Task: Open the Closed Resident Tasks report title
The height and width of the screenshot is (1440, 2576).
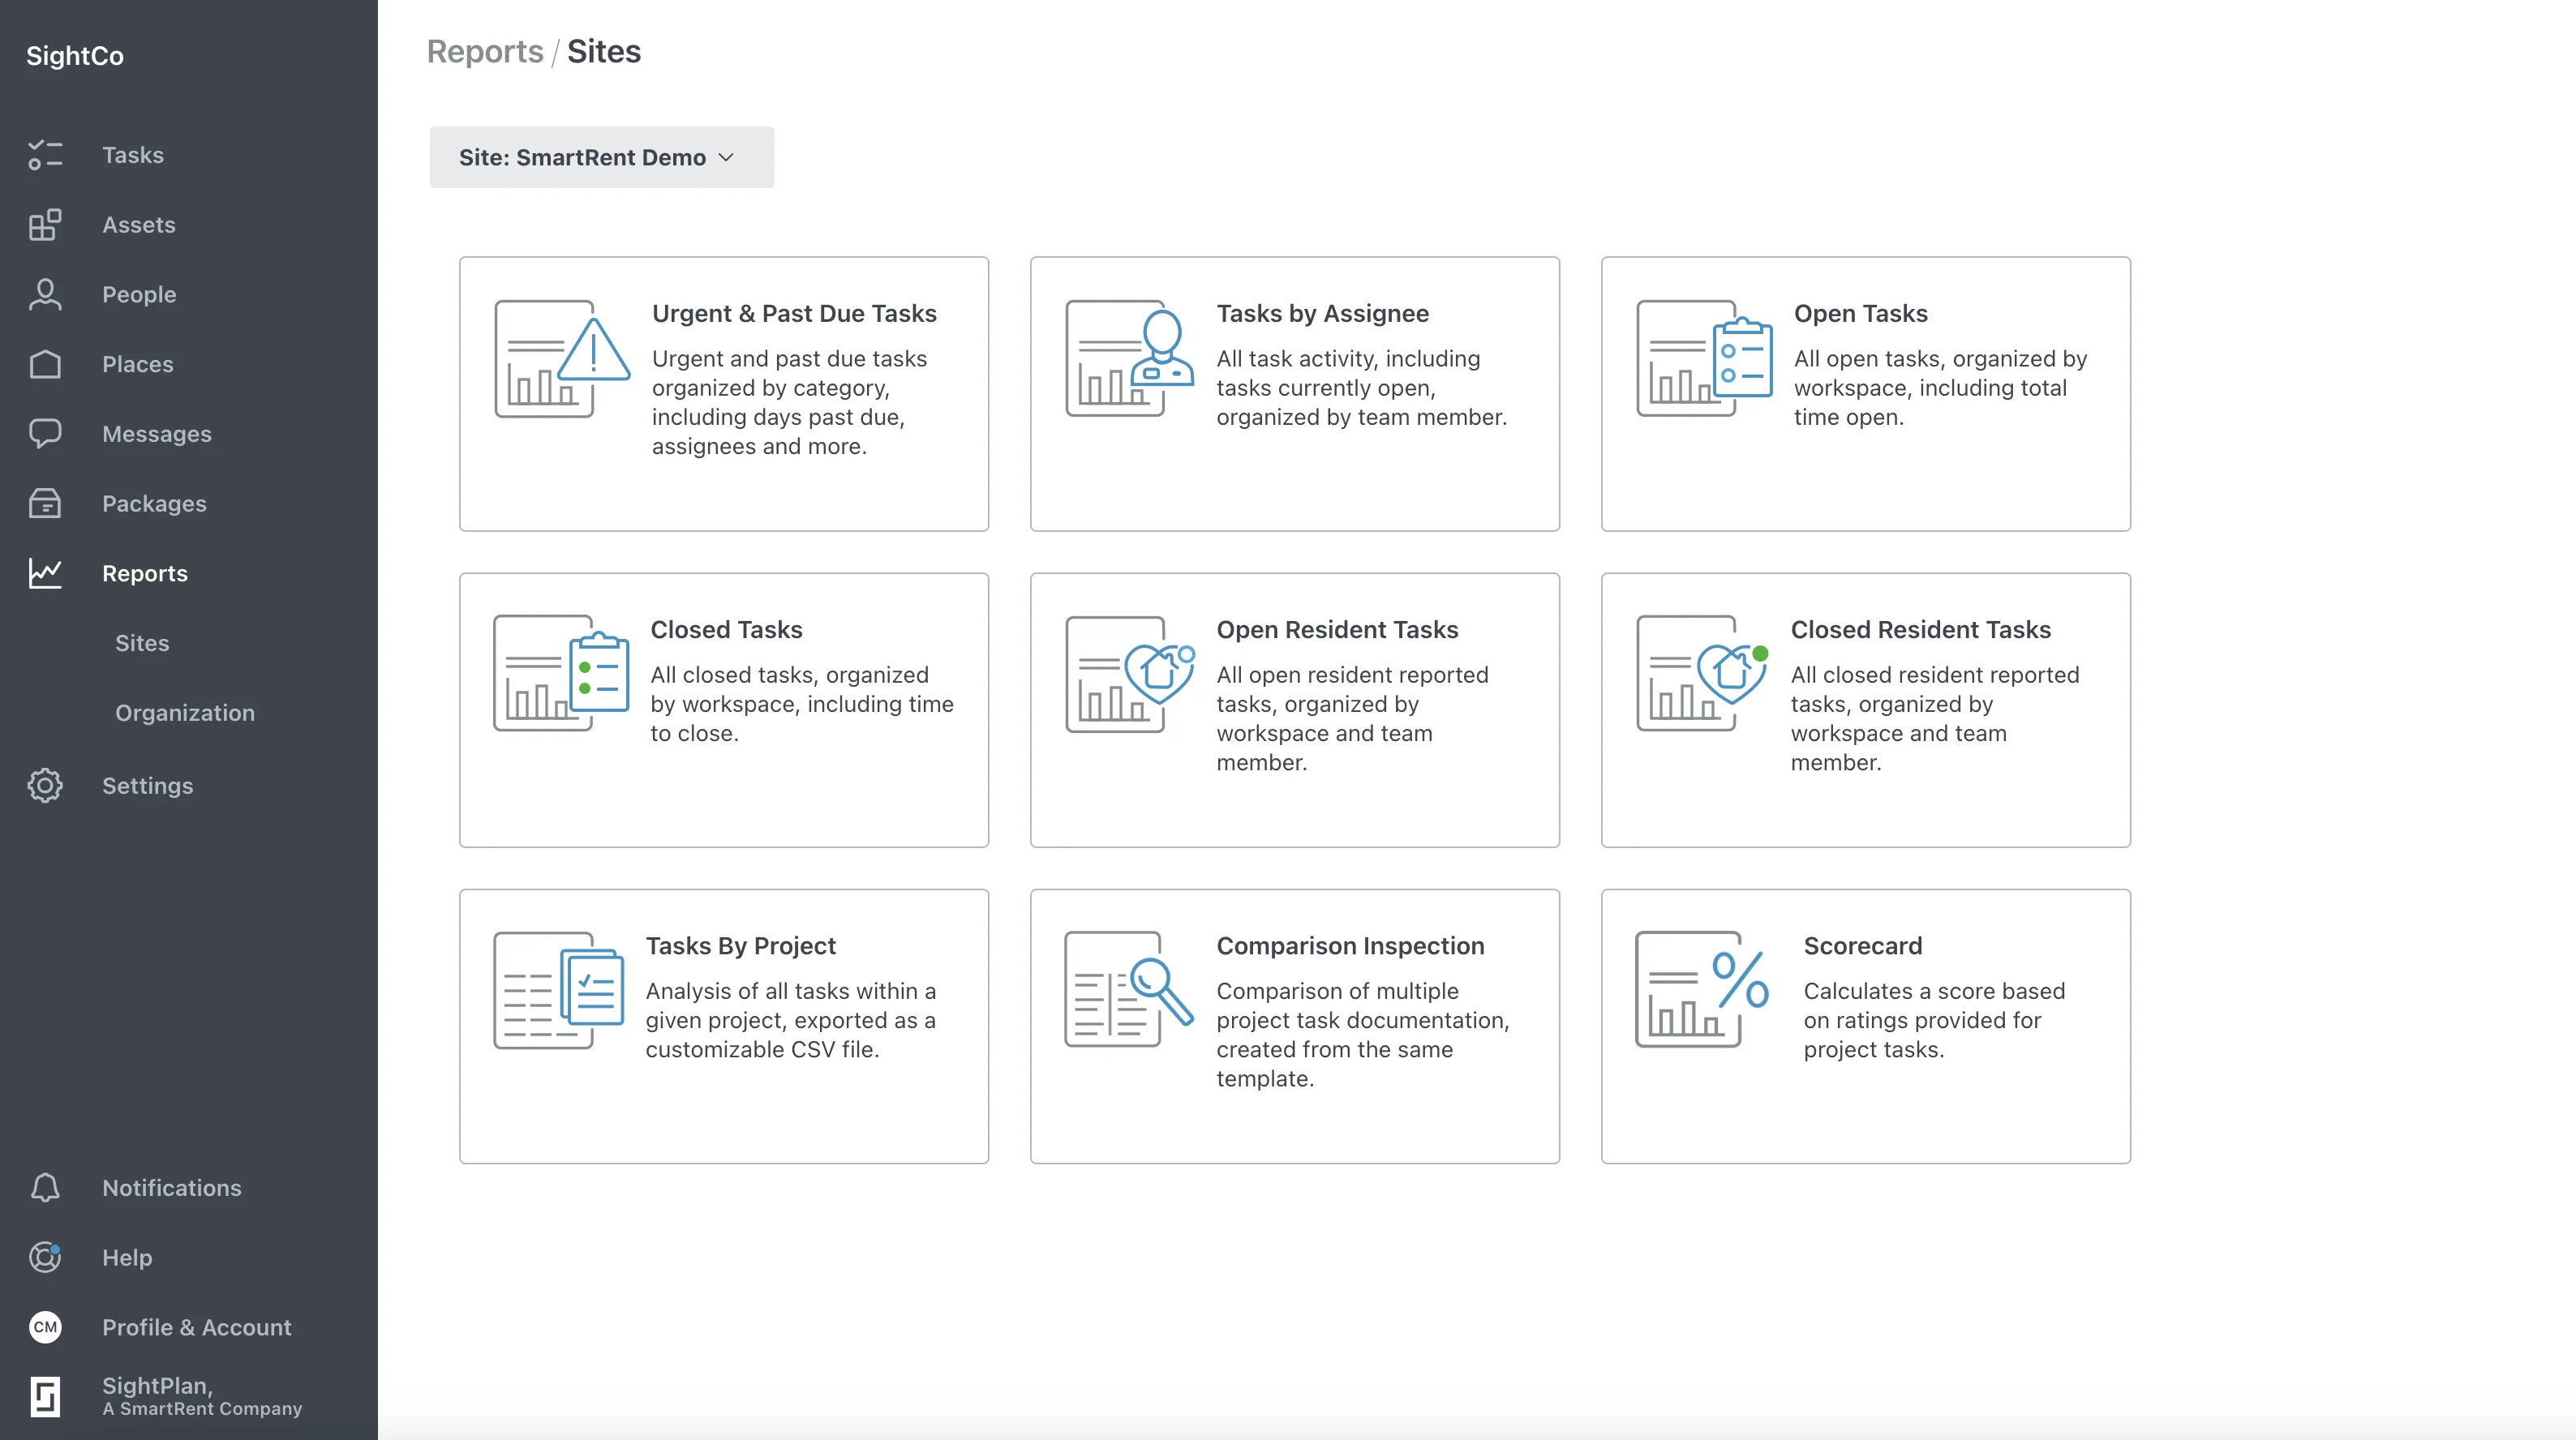Action: [x=1920, y=630]
